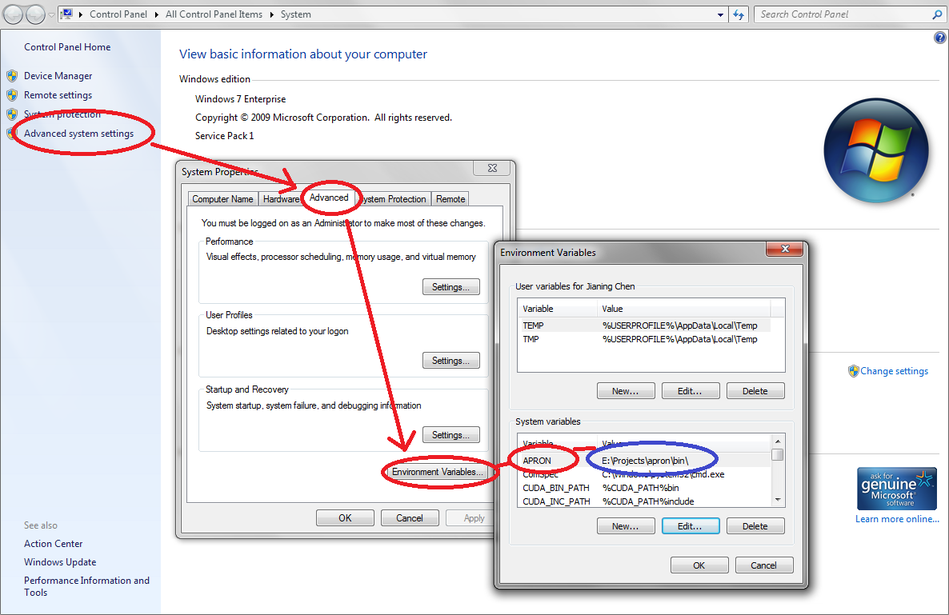This screenshot has height=615, width=949.
Task: Click OK in System Properties dialog
Action: (x=345, y=518)
